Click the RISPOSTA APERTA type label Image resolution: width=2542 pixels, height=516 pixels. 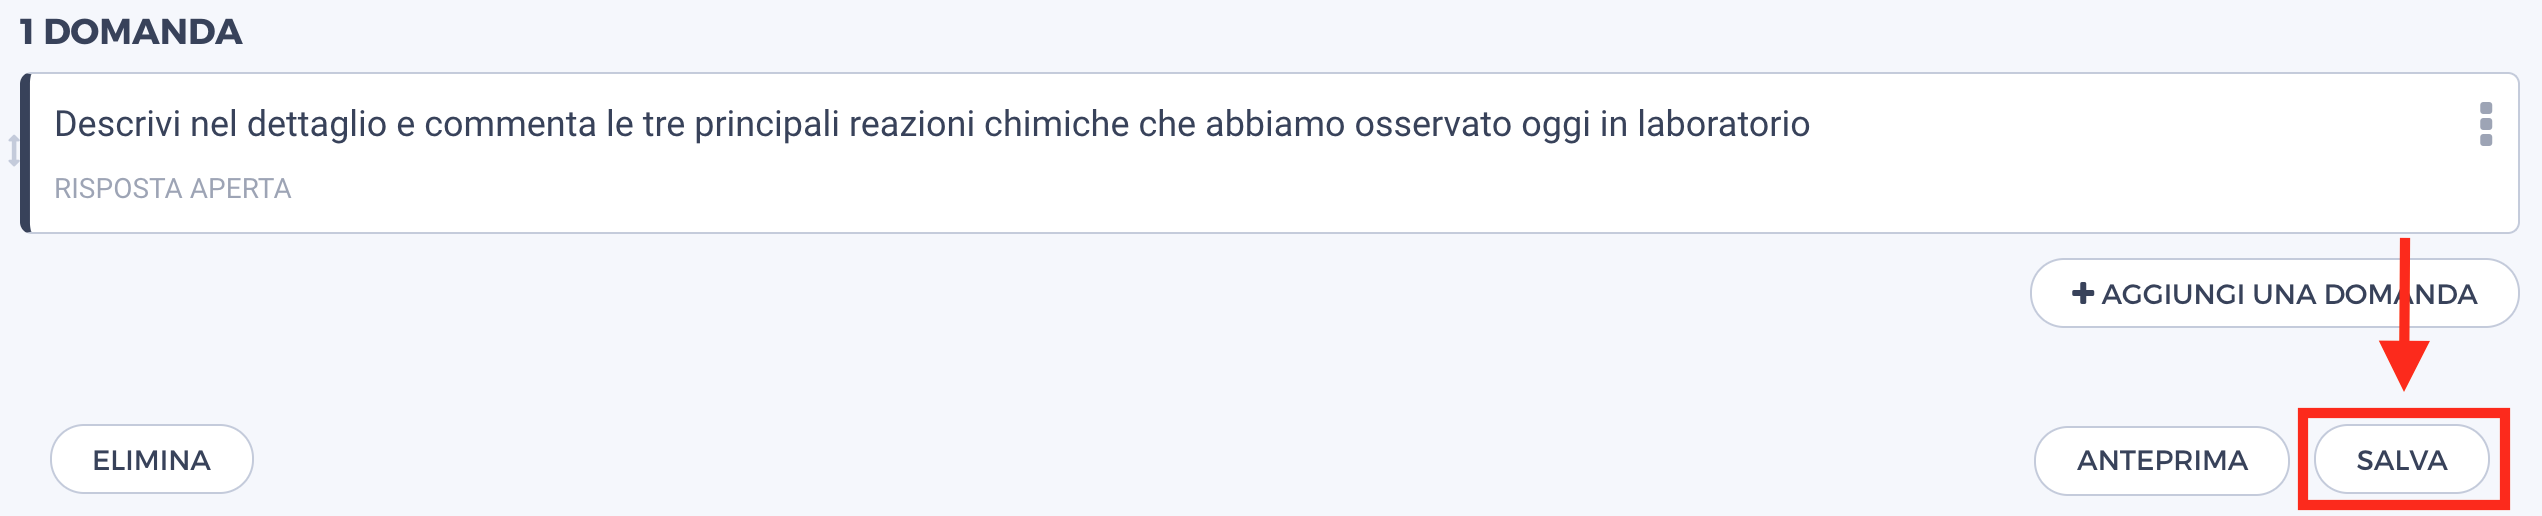172,188
